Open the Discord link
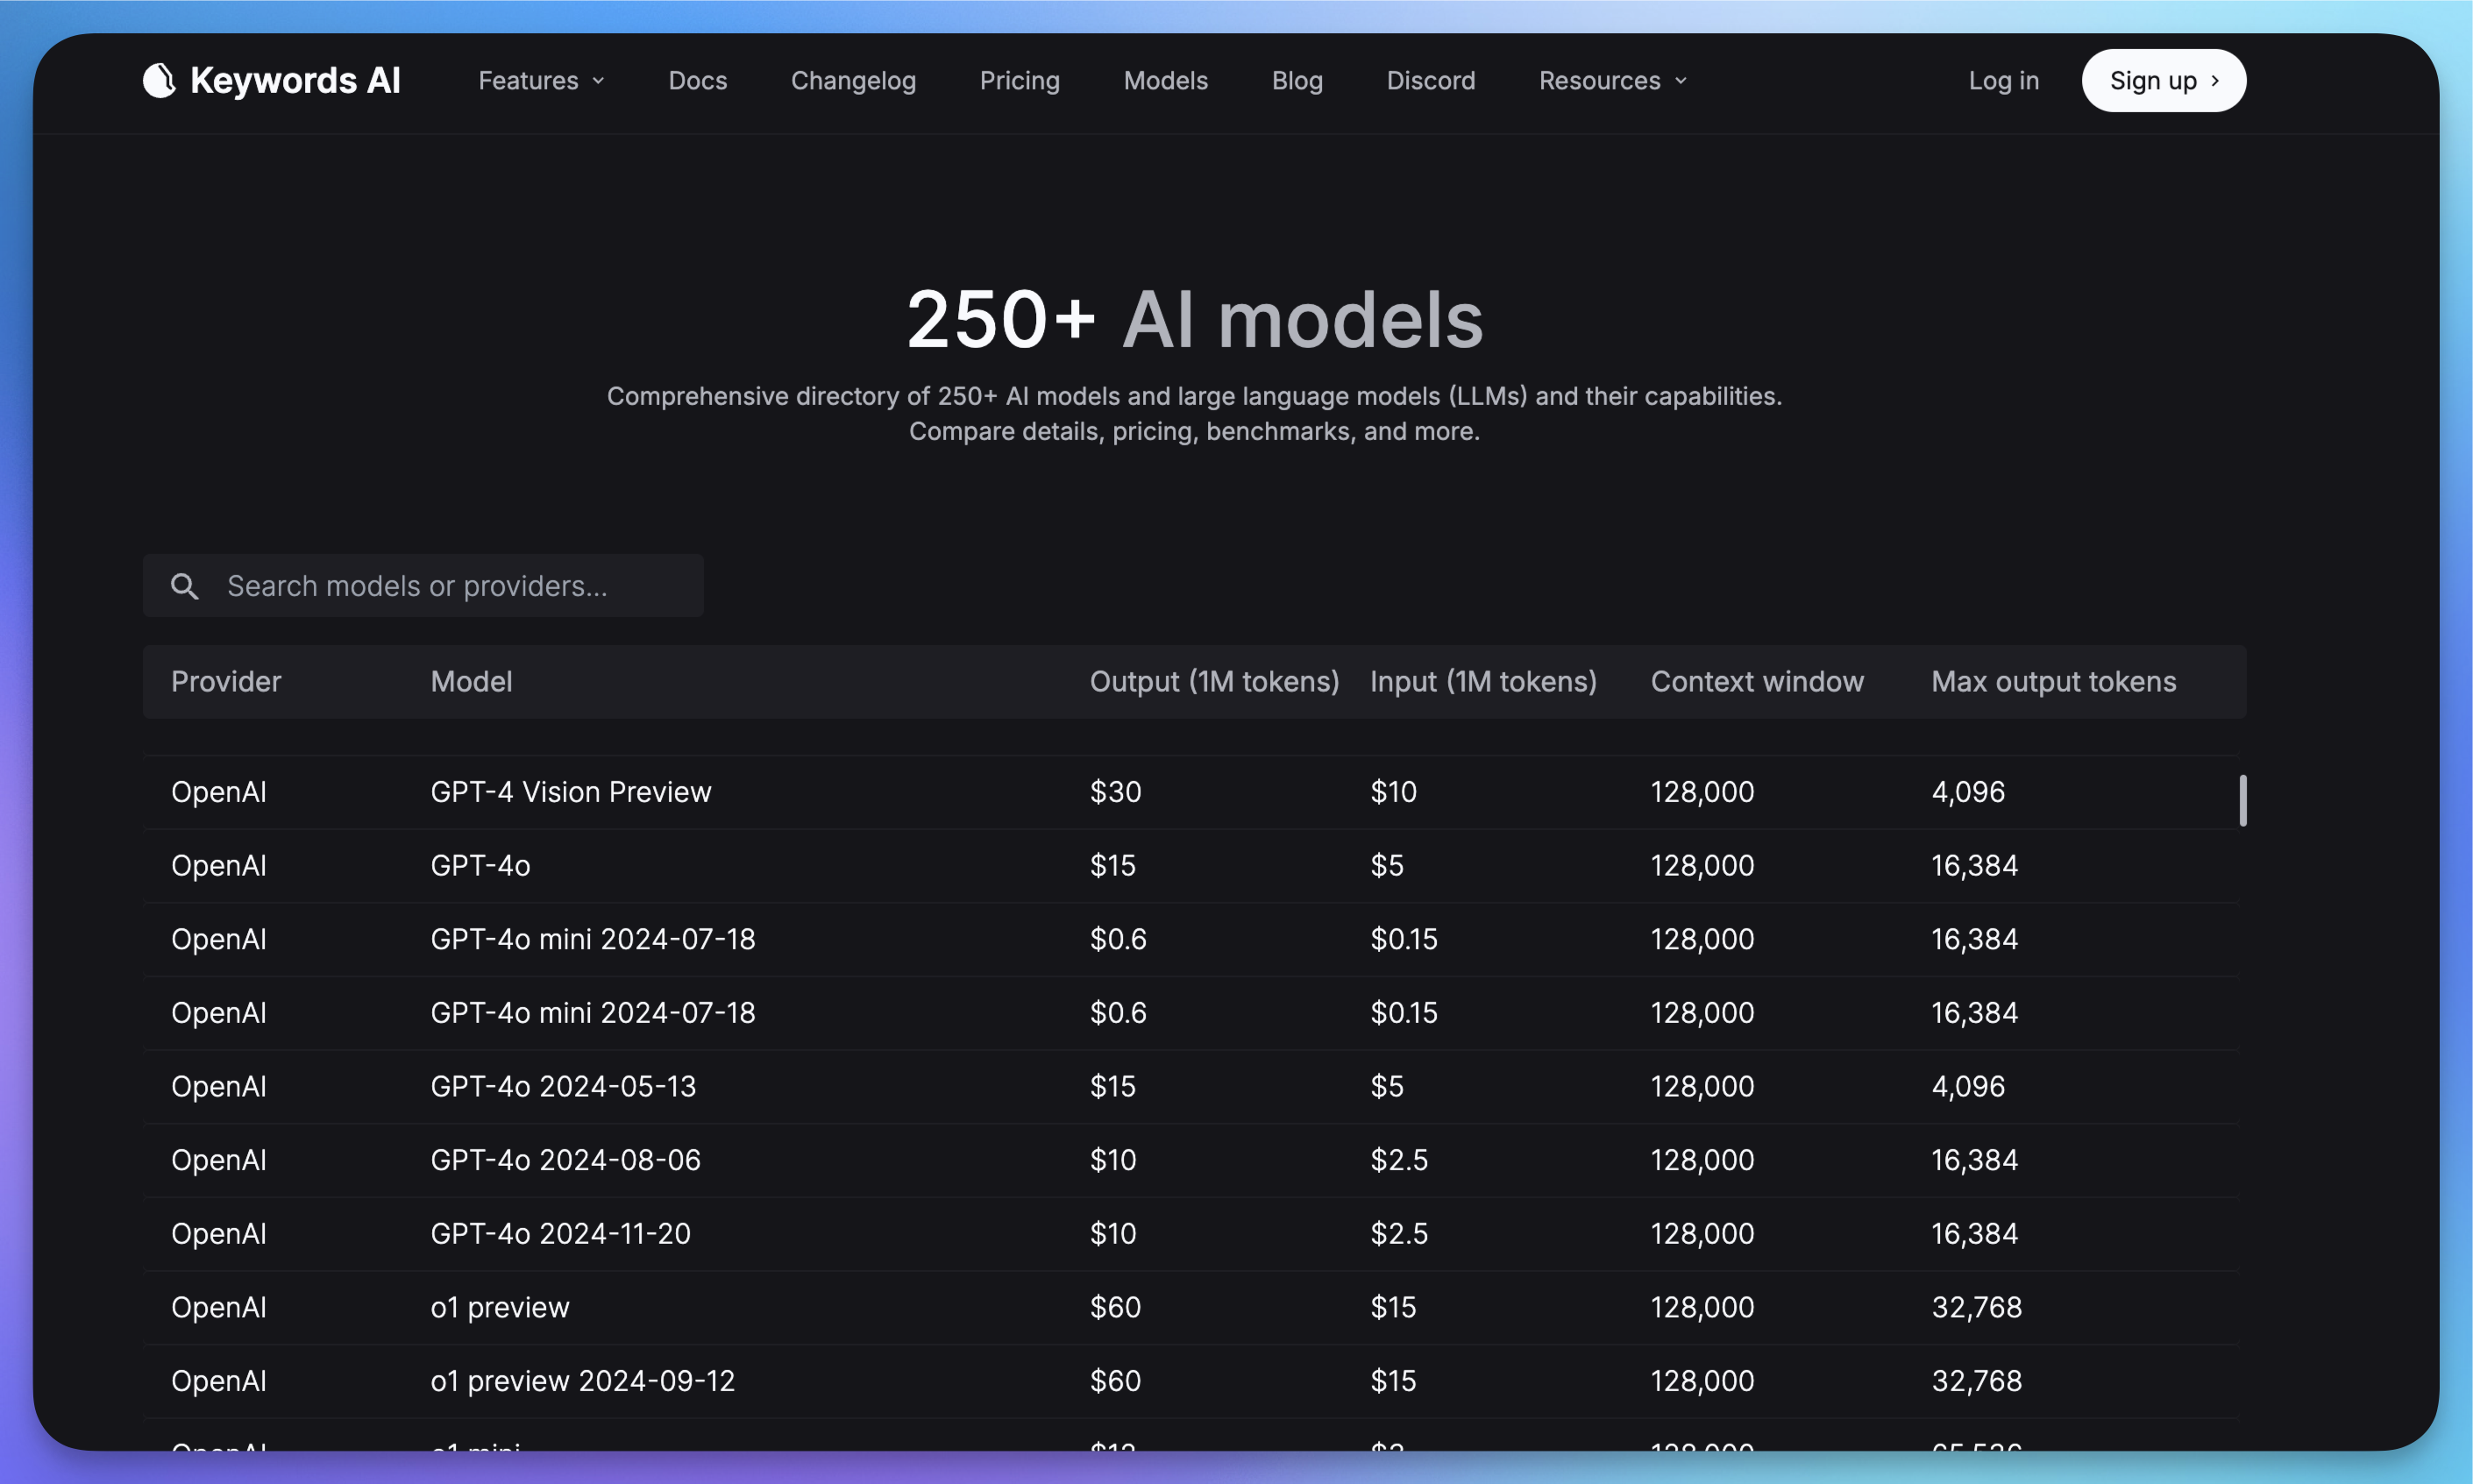Viewport: 2473px width, 1484px height. (x=1430, y=81)
